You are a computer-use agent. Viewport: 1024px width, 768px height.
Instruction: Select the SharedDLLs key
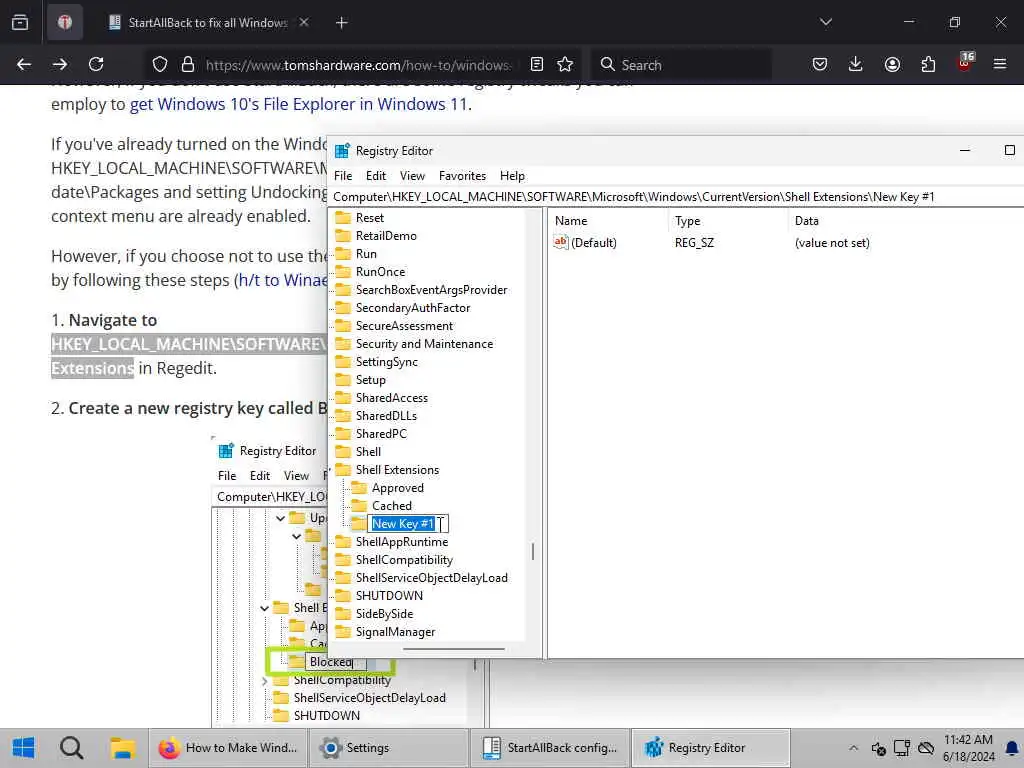point(386,416)
